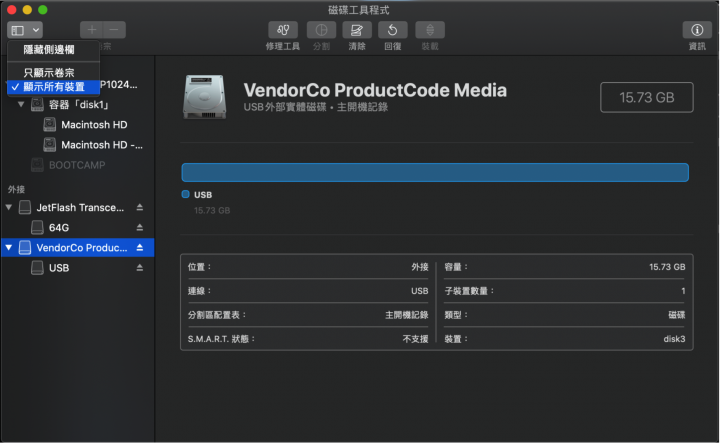This screenshot has height=443, width=720.
Task: Click the 磁碟 type value
Action: pyautogui.click(x=676, y=315)
